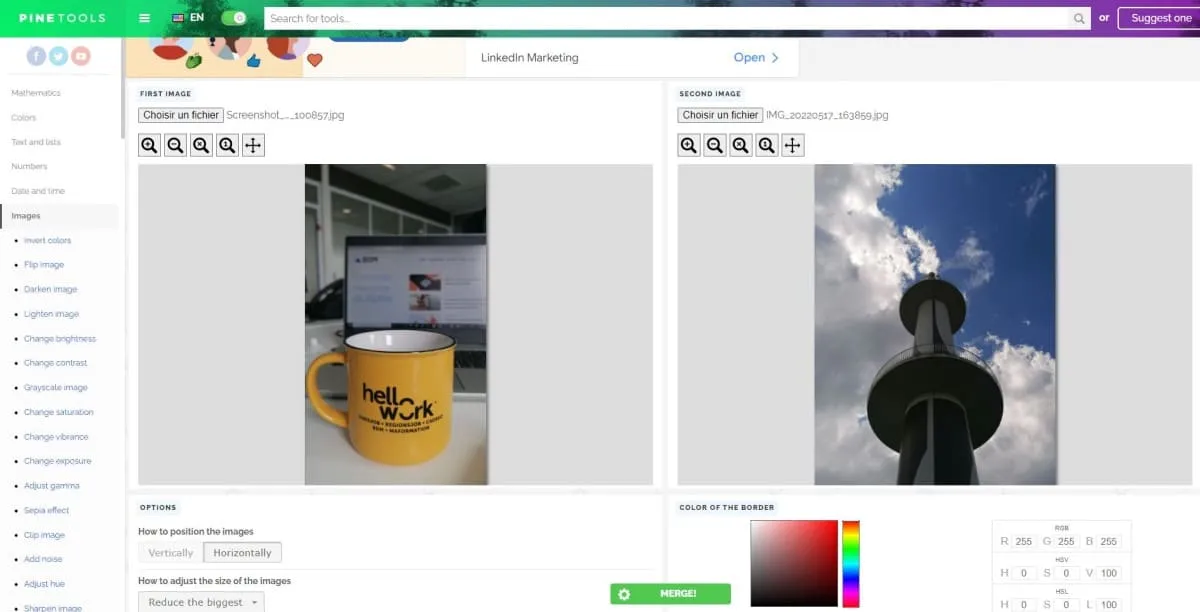Click the RGB G value field
Screen dimensions: 1200x612
(x=1065, y=542)
